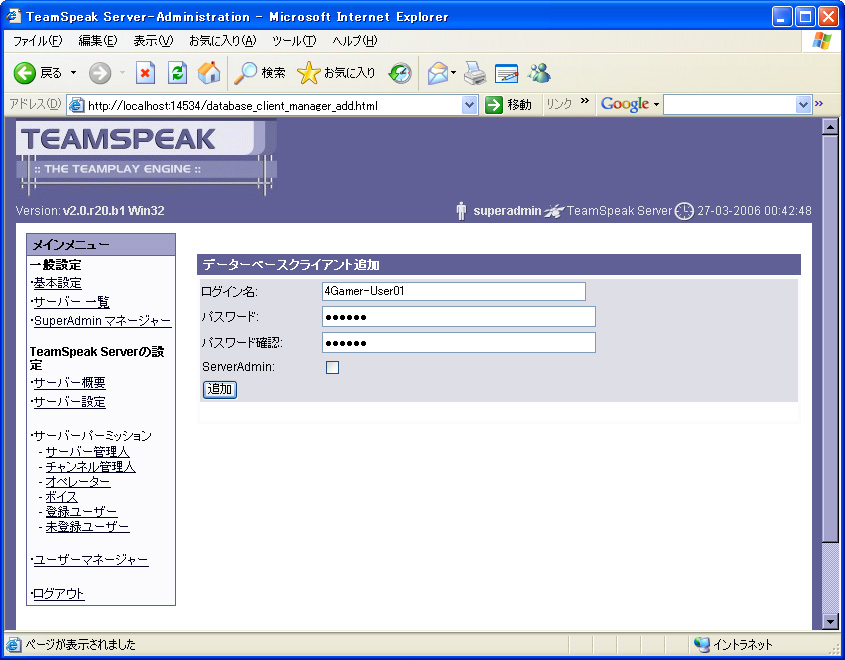Open the Search (検索) magnifier icon
This screenshot has height=660, width=845.
245,73
